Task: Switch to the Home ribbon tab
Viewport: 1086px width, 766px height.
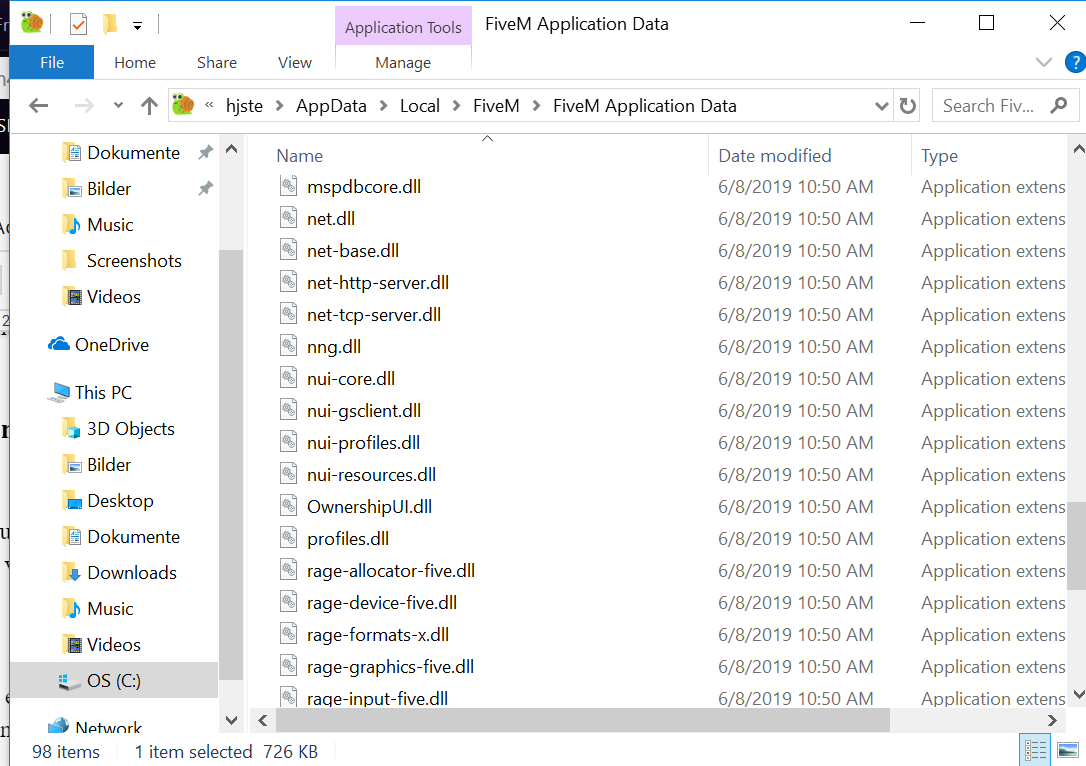Action: pyautogui.click(x=135, y=62)
